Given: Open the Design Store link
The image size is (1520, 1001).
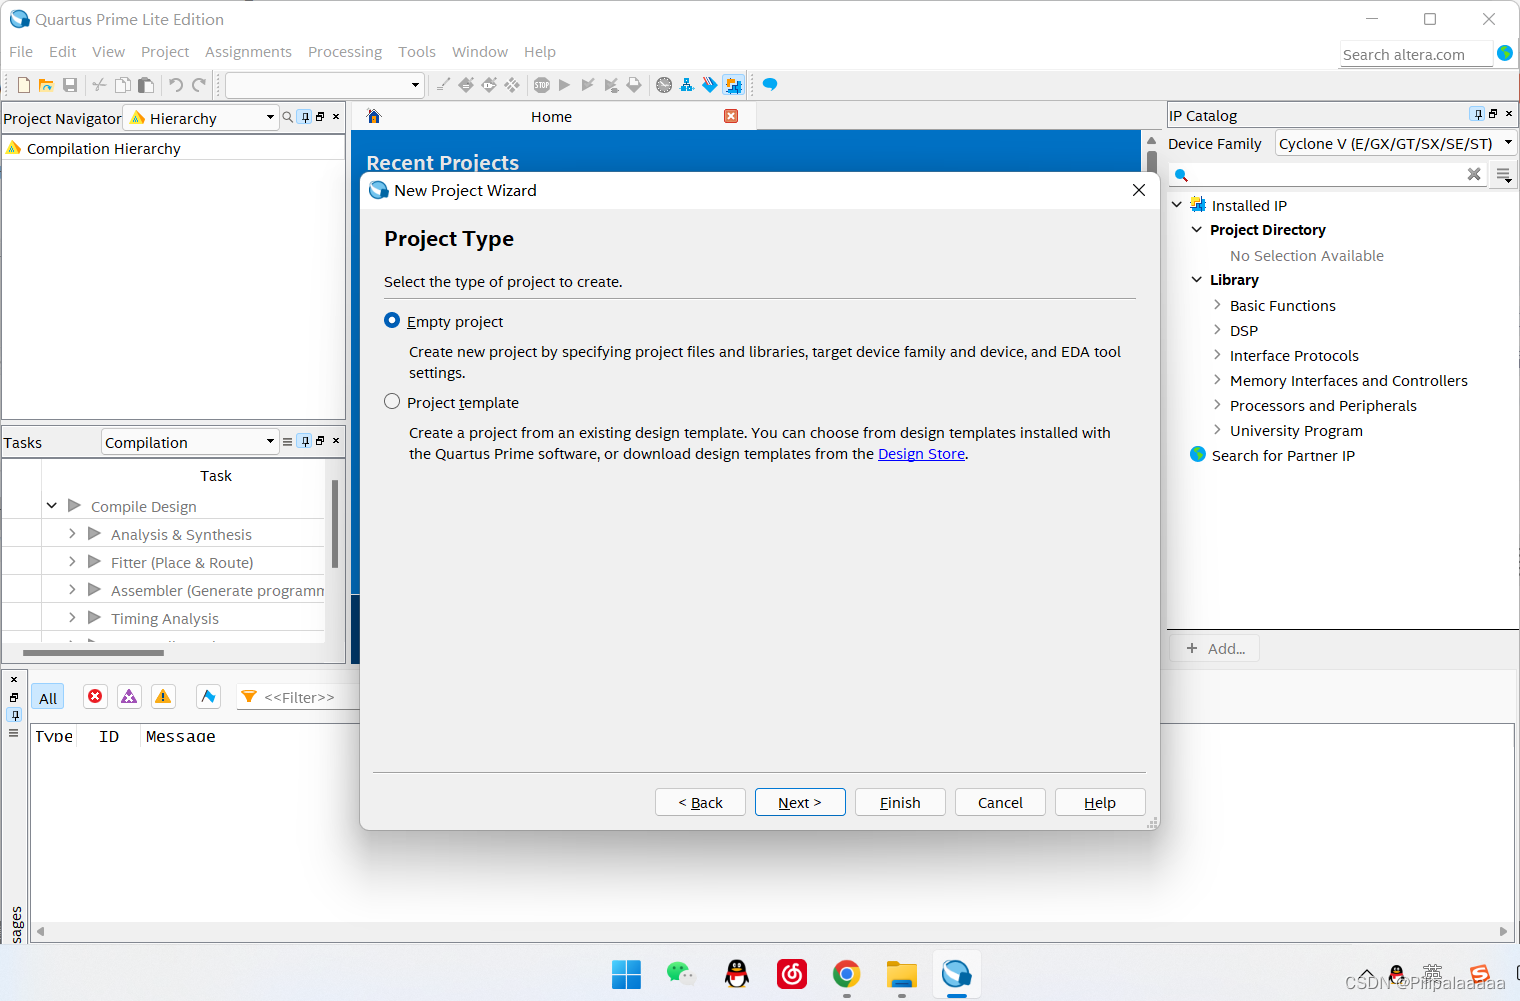Looking at the screenshot, I should [921, 454].
